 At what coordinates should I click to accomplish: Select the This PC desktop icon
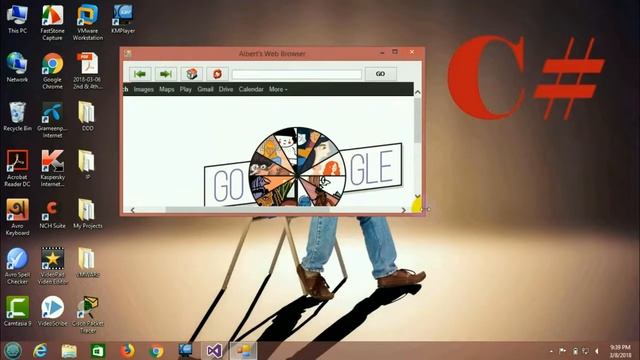click(x=17, y=19)
